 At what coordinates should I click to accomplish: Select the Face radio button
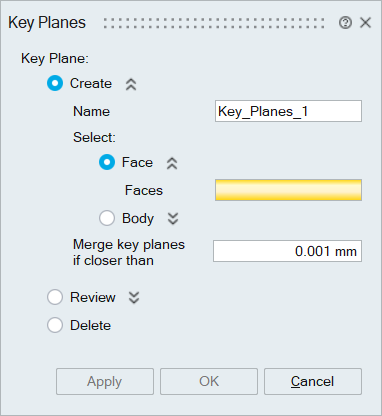coord(107,162)
